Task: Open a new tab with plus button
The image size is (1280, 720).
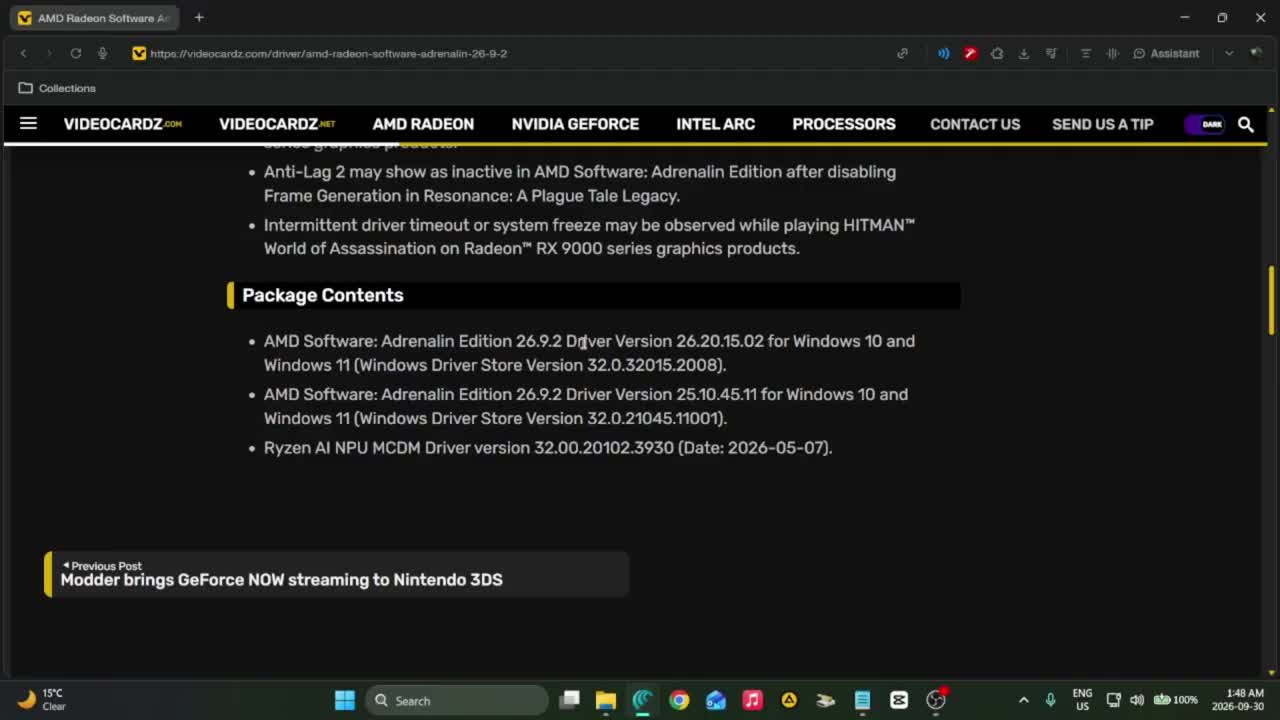Action: coord(199,17)
